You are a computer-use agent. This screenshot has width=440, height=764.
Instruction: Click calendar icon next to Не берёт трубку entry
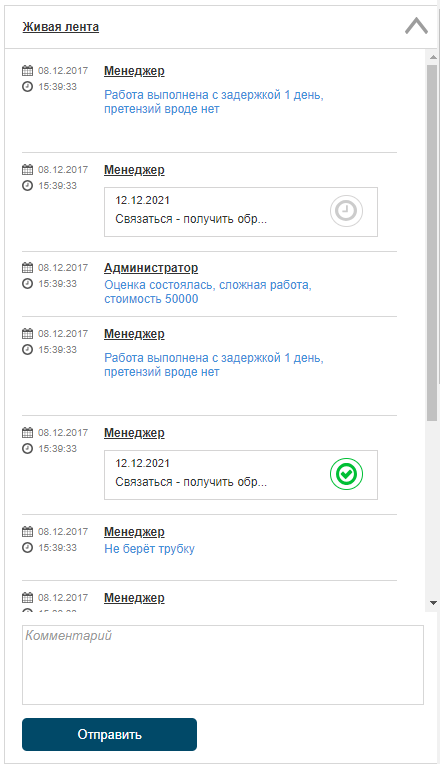click(28, 531)
